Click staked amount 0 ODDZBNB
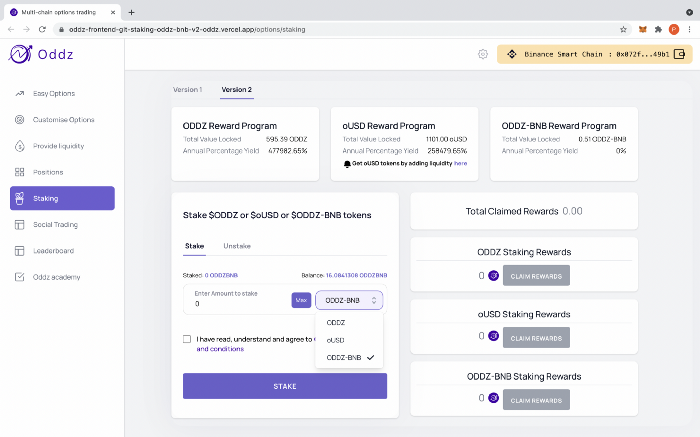 [x=221, y=275]
